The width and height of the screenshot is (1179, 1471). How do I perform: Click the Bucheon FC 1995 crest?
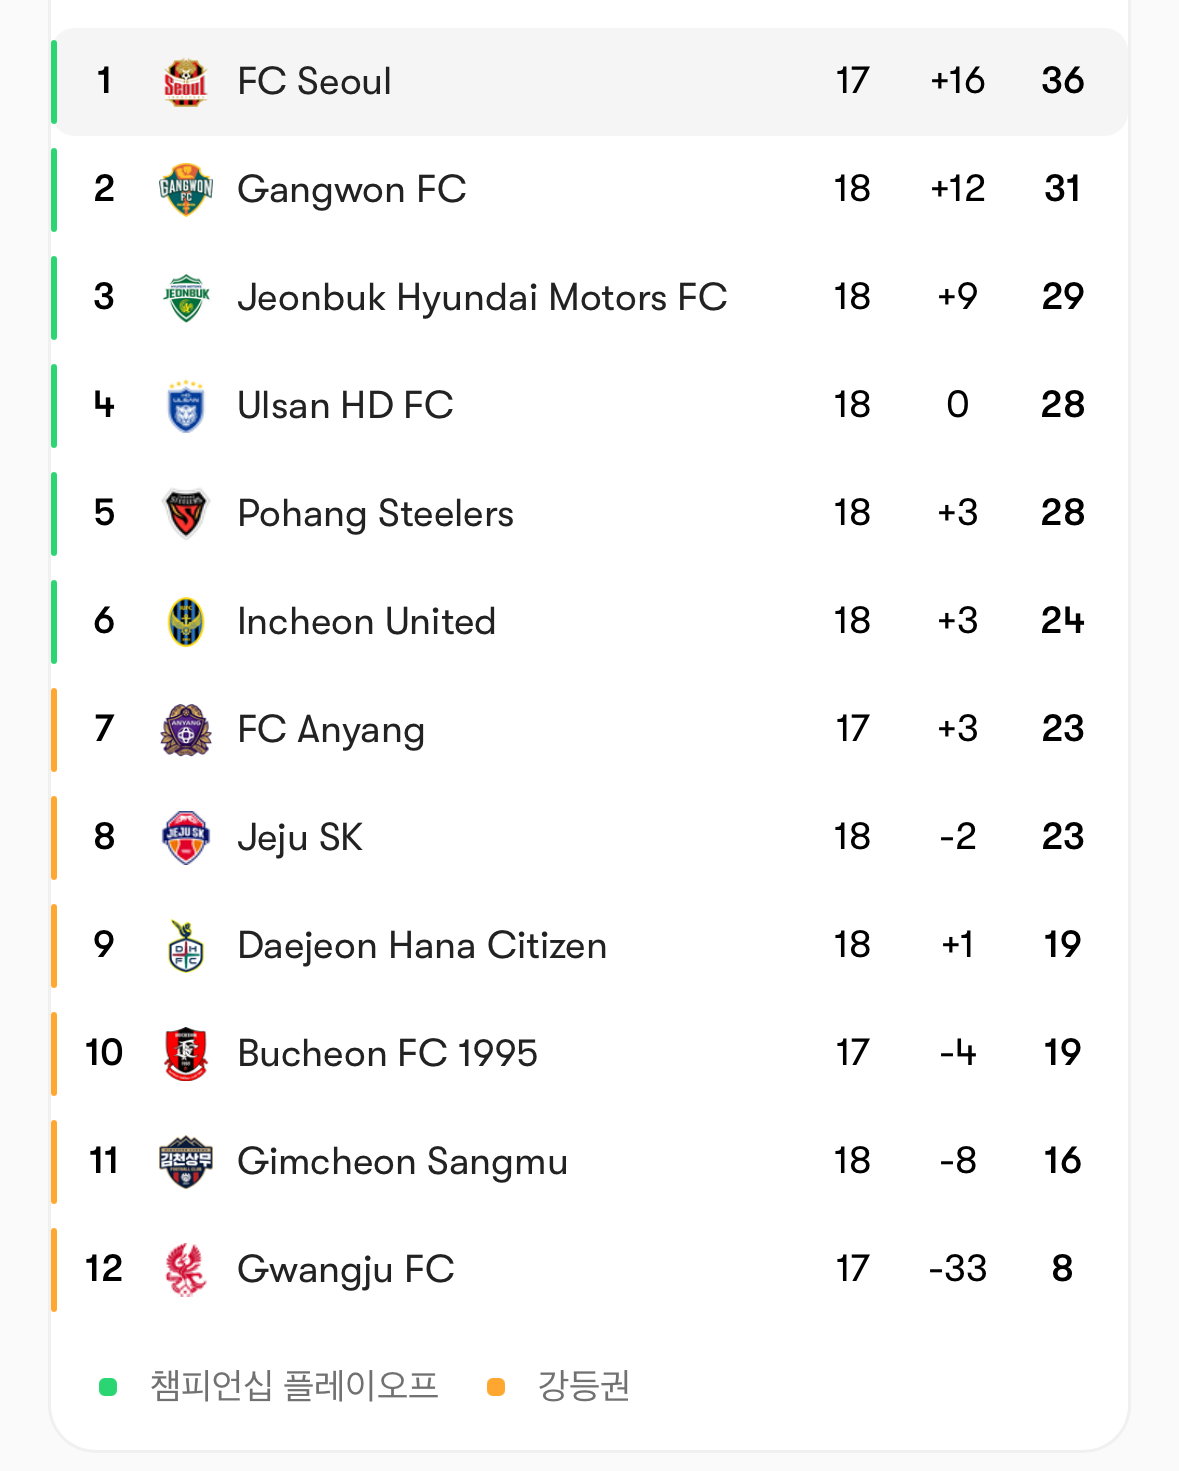(x=186, y=1054)
